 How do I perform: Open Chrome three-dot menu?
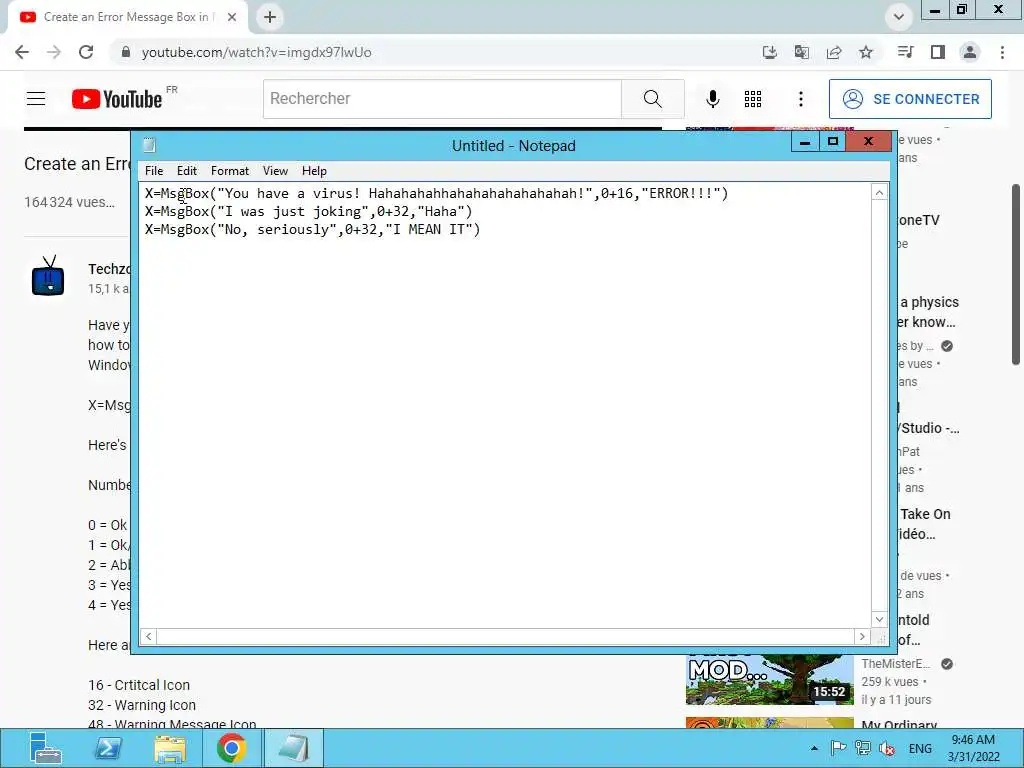(1002, 52)
